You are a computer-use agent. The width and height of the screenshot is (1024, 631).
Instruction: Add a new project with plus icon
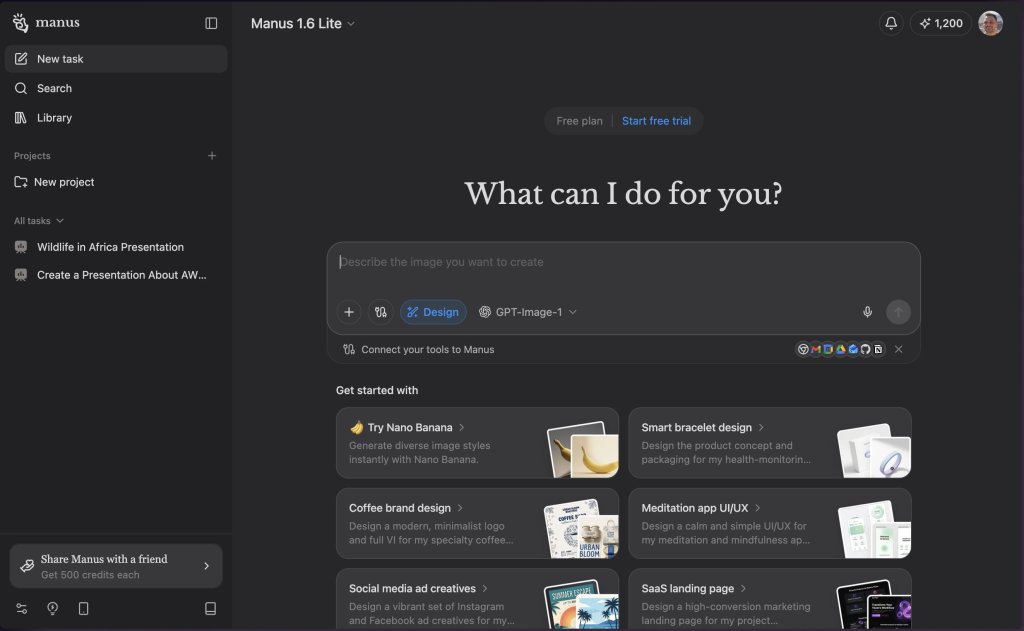point(212,156)
